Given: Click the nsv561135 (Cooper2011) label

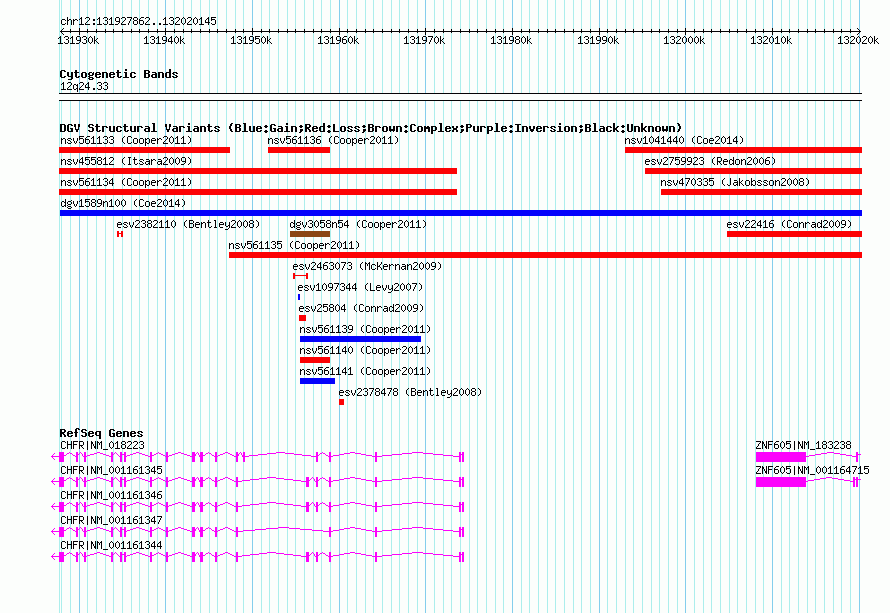Looking at the screenshot, I should (294, 245).
